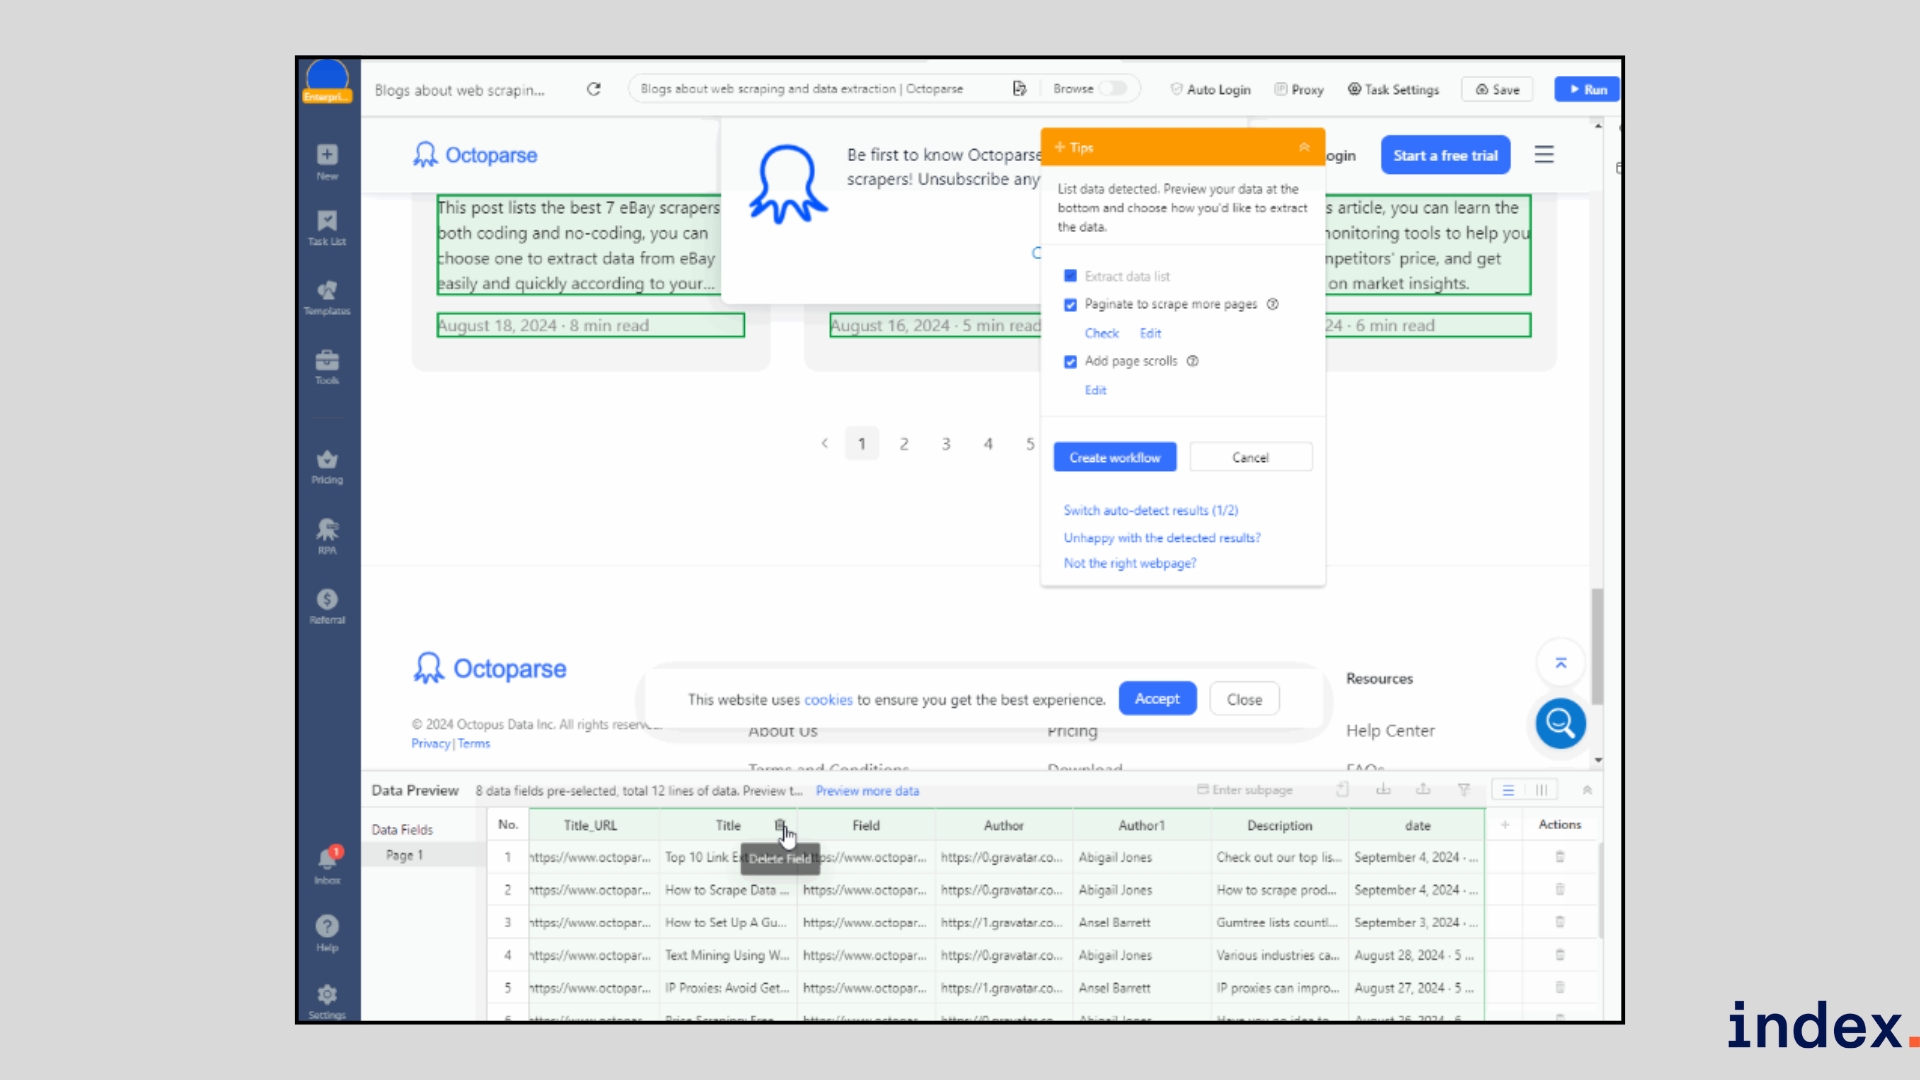
Task: Click Switch auto-detect results link
Action: click(1150, 511)
